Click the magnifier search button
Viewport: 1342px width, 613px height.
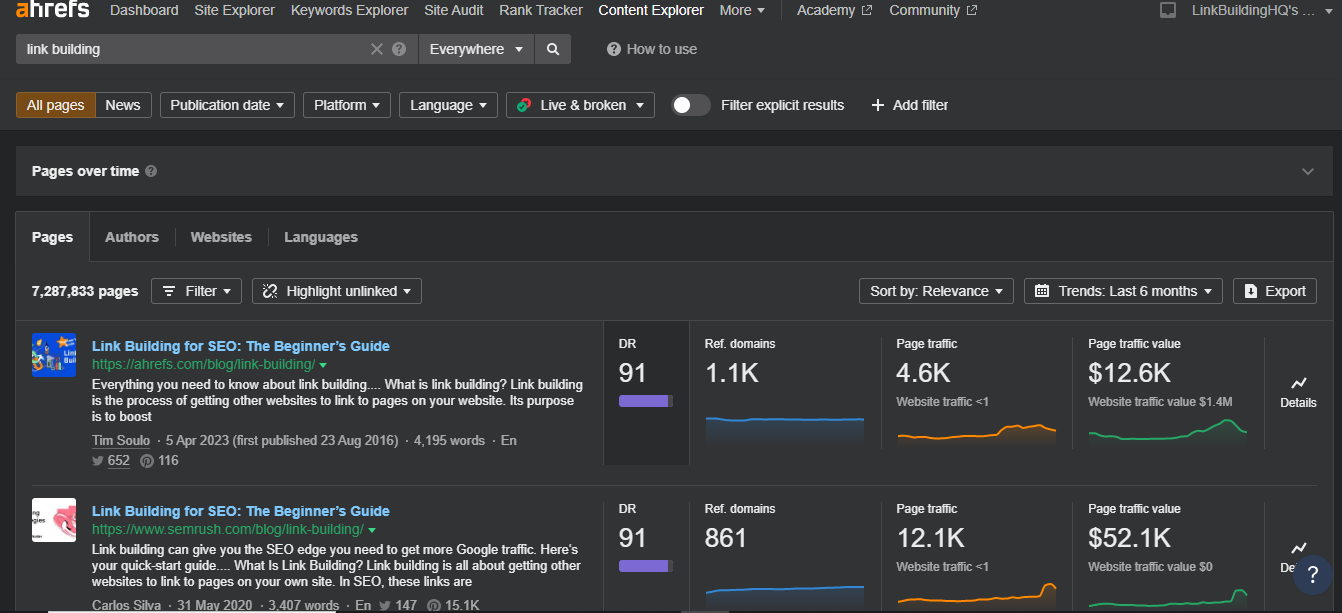[x=553, y=49]
